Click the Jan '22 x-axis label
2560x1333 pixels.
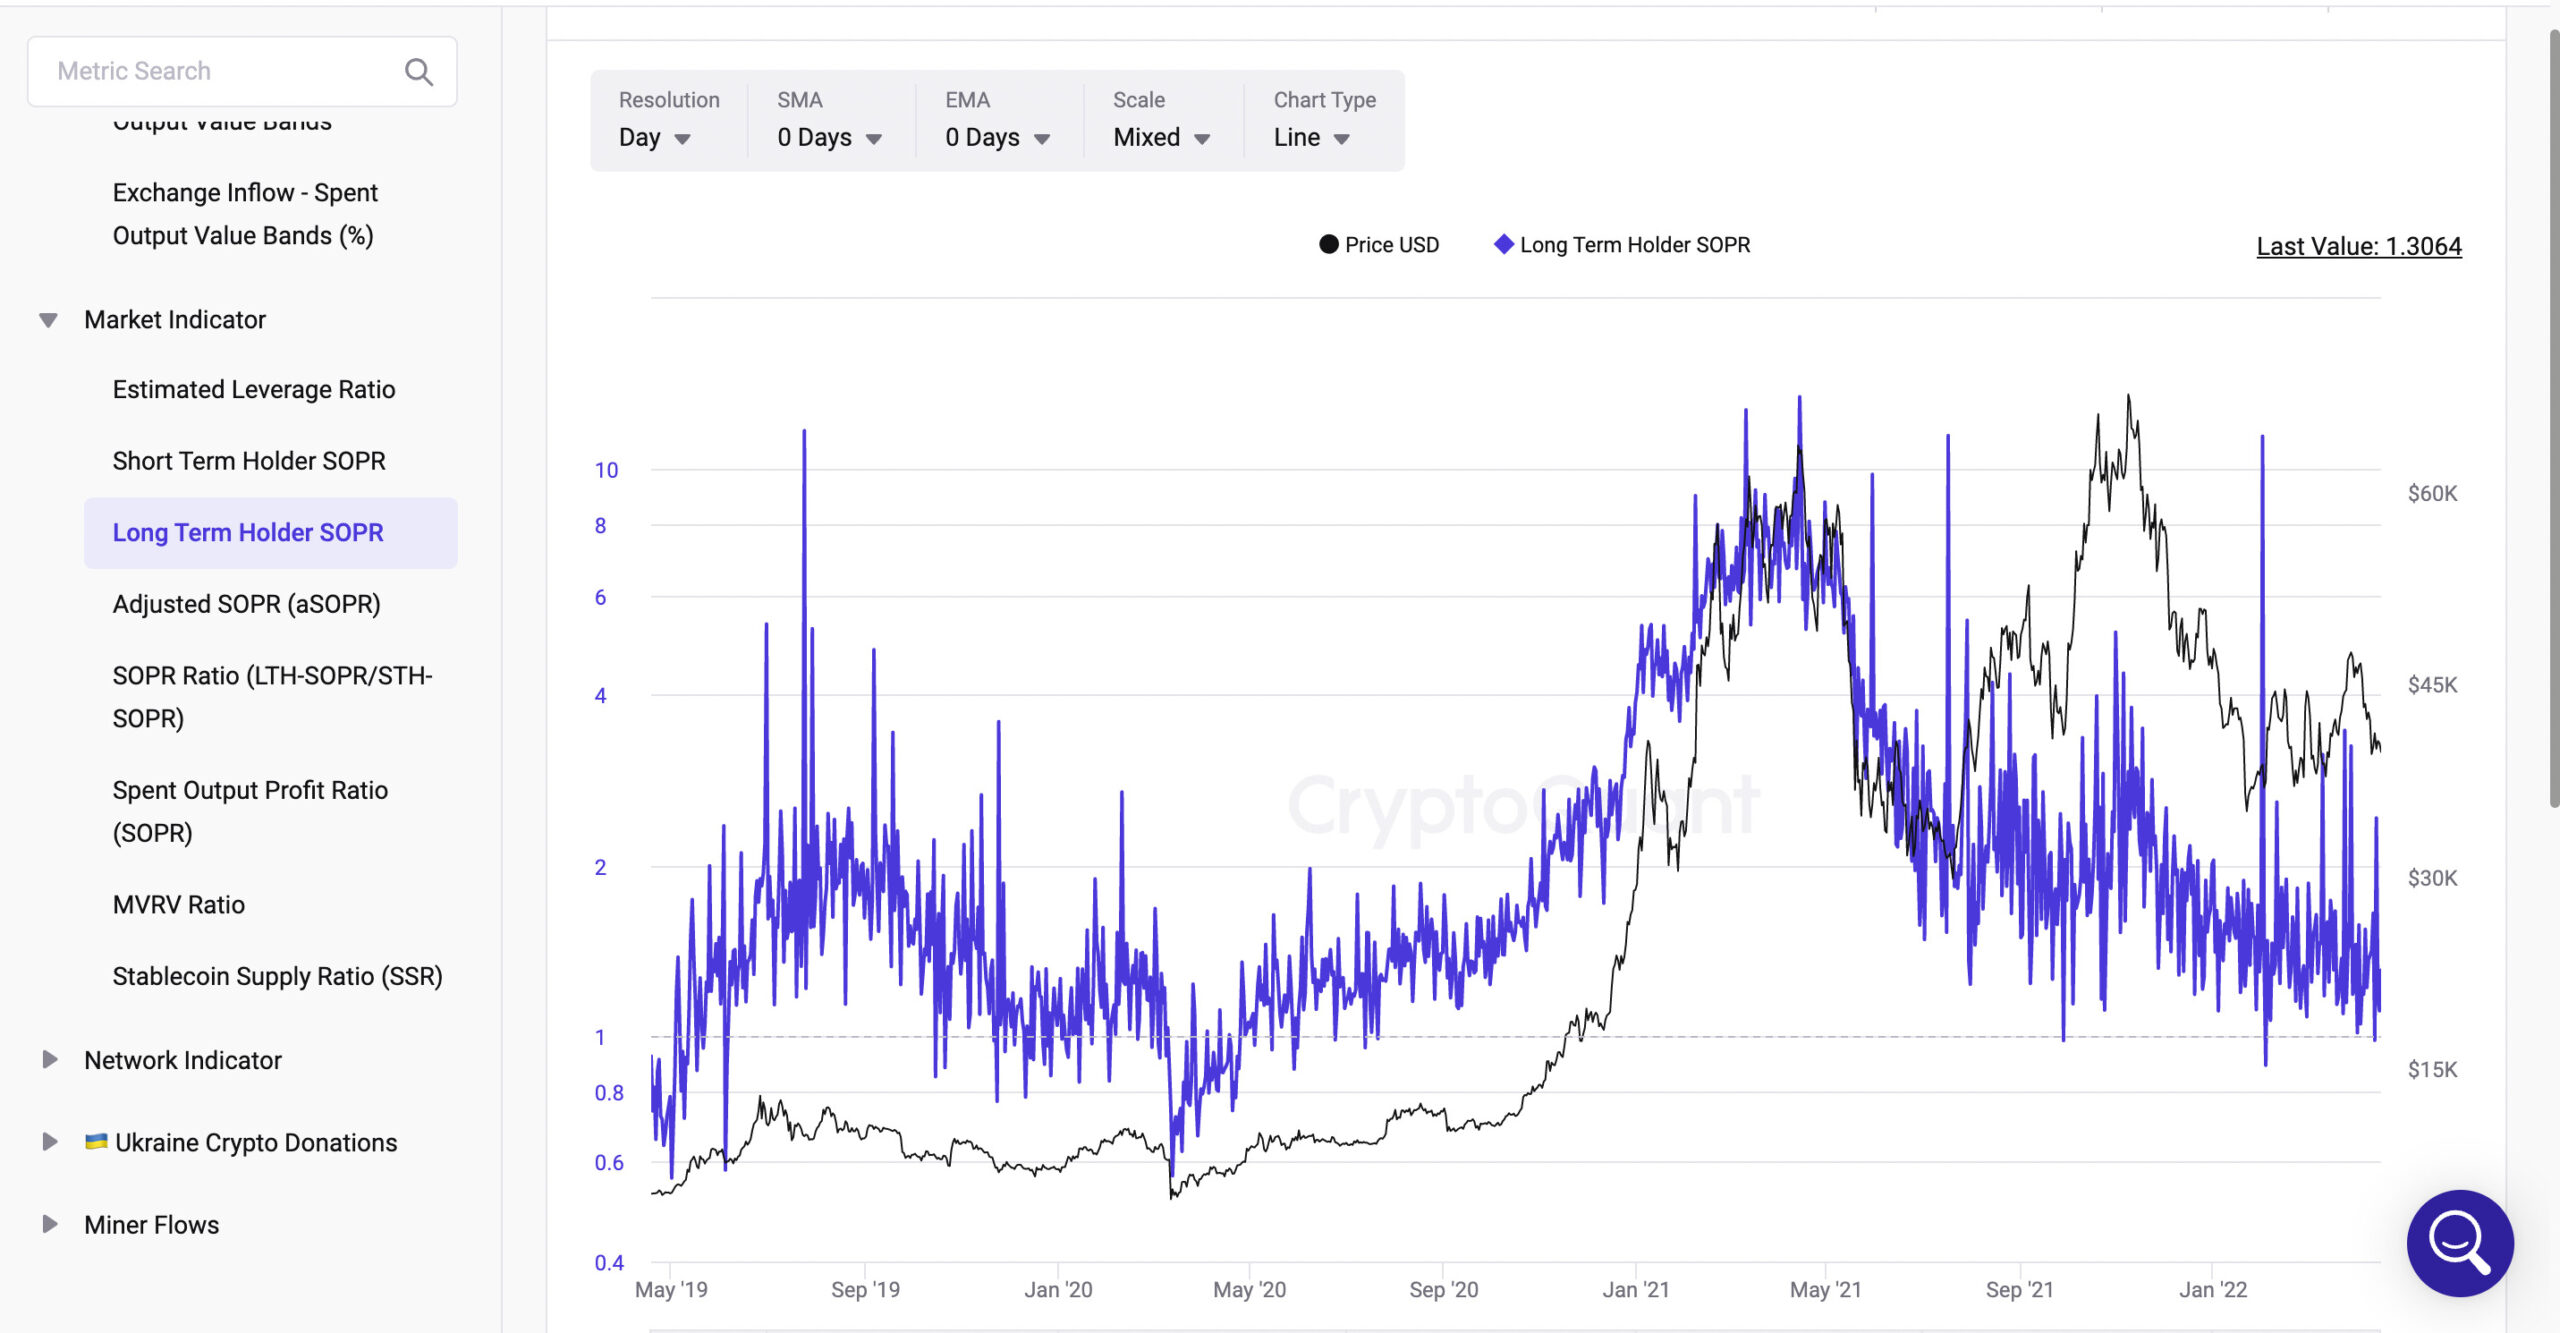click(x=2213, y=1290)
